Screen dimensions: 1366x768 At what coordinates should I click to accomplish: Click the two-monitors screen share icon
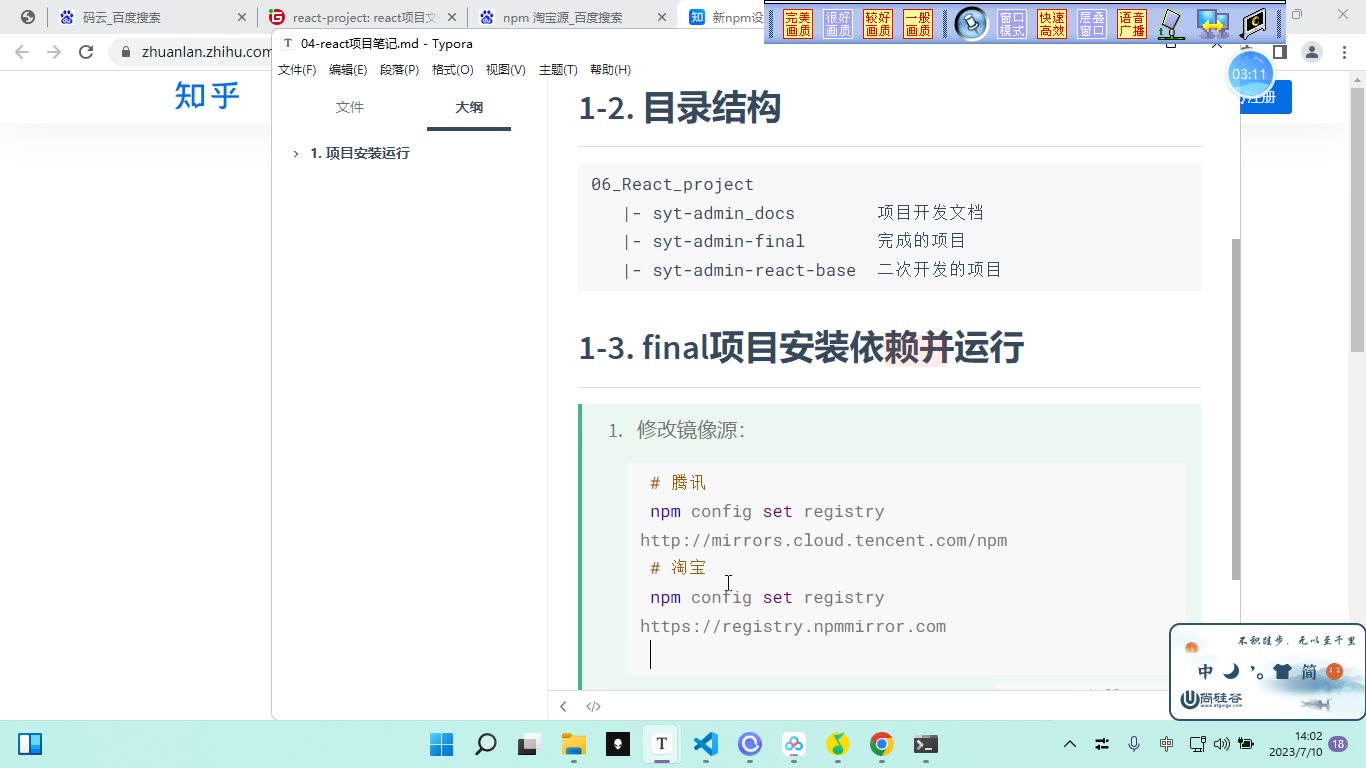click(x=1212, y=24)
